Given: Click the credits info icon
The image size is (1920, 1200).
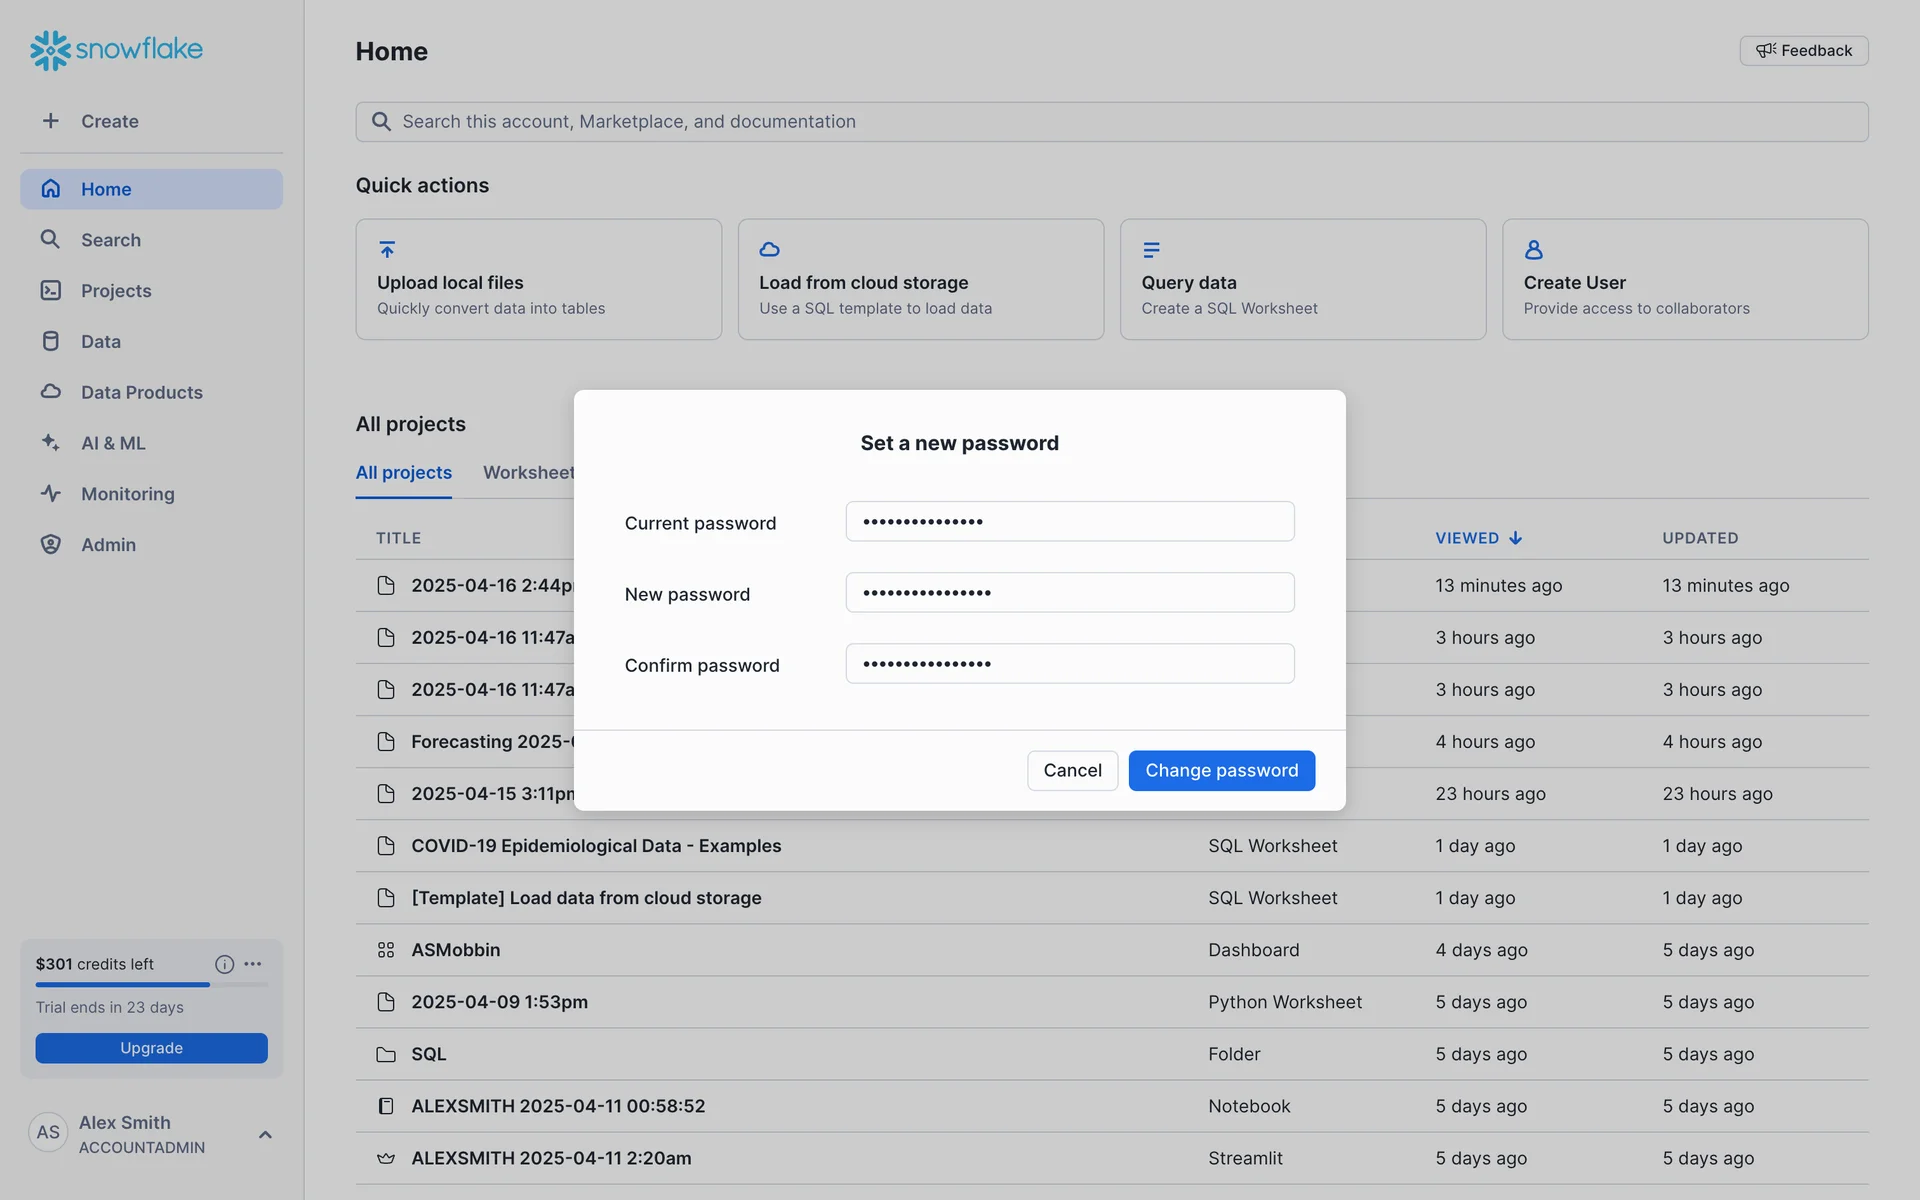Looking at the screenshot, I should click(x=224, y=964).
